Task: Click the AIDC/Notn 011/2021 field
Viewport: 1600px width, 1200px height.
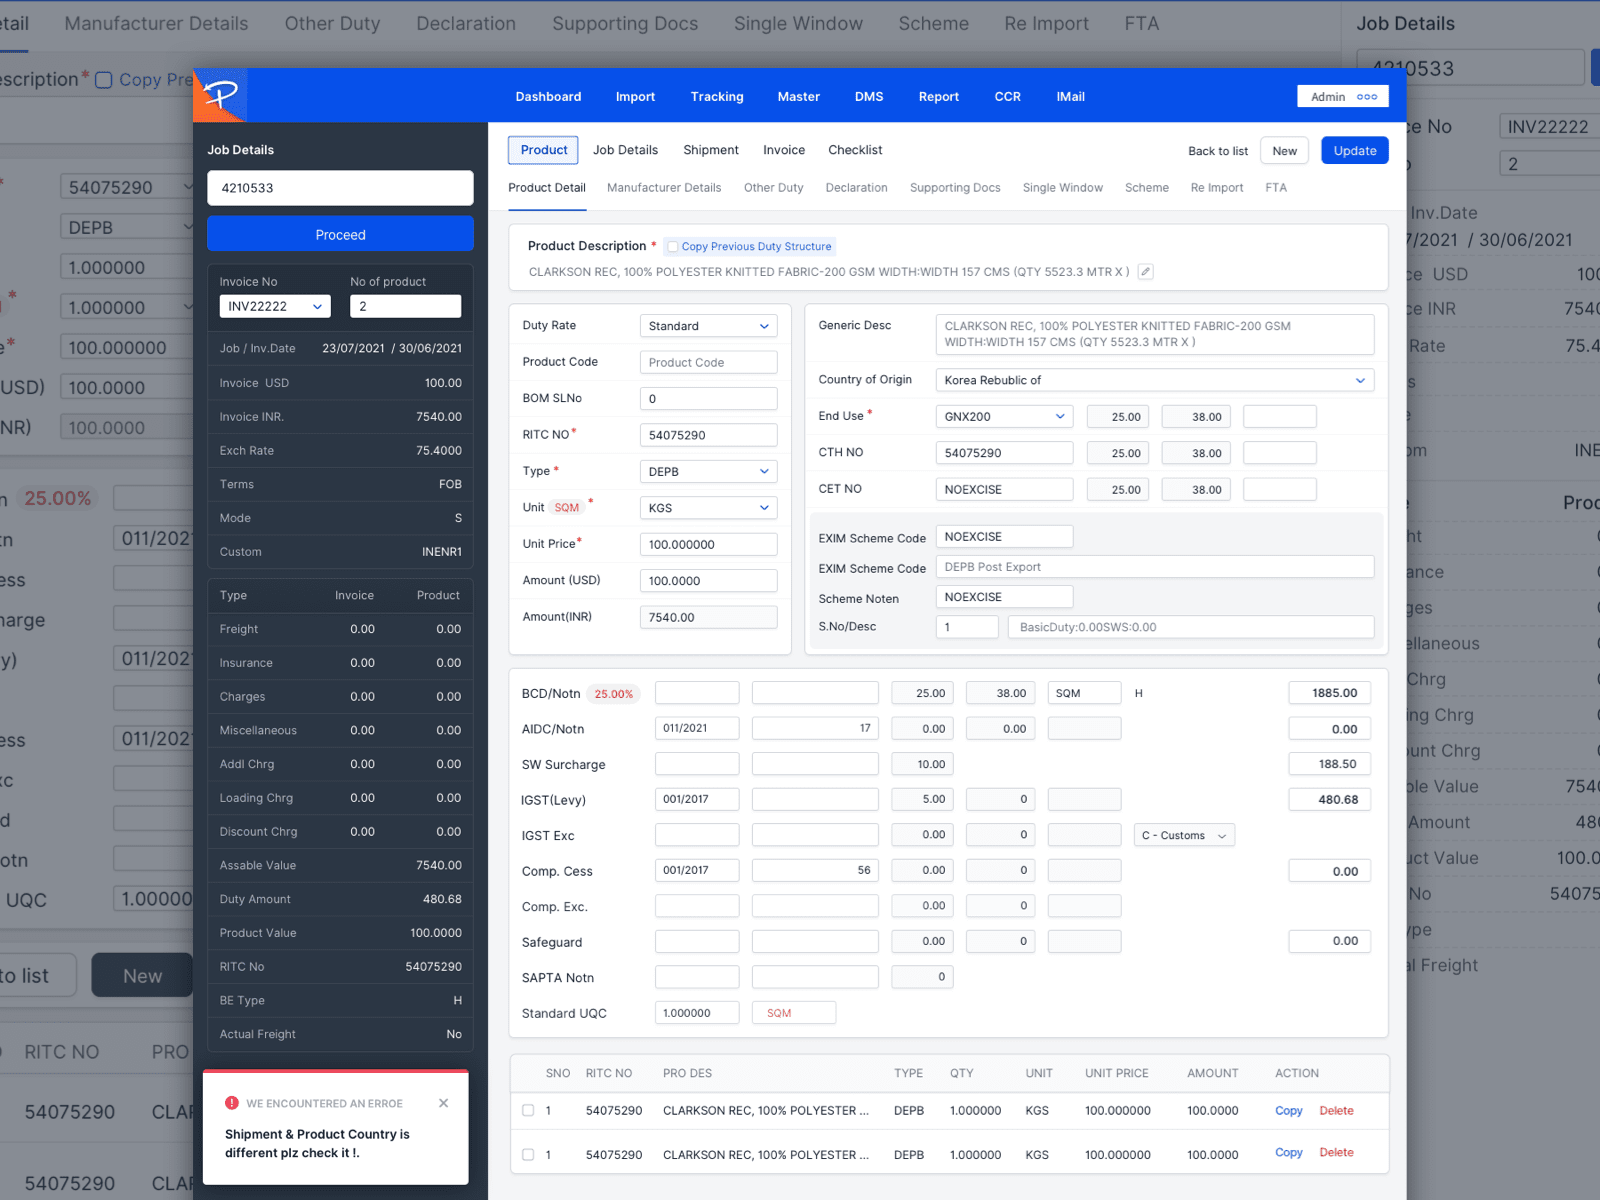Action: [697, 728]
